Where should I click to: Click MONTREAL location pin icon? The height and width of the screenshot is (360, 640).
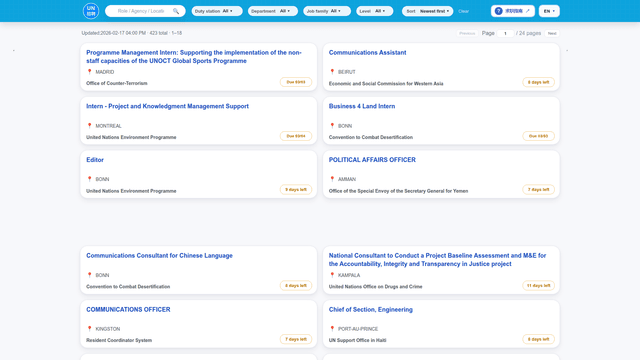click(x=89, y=126)
